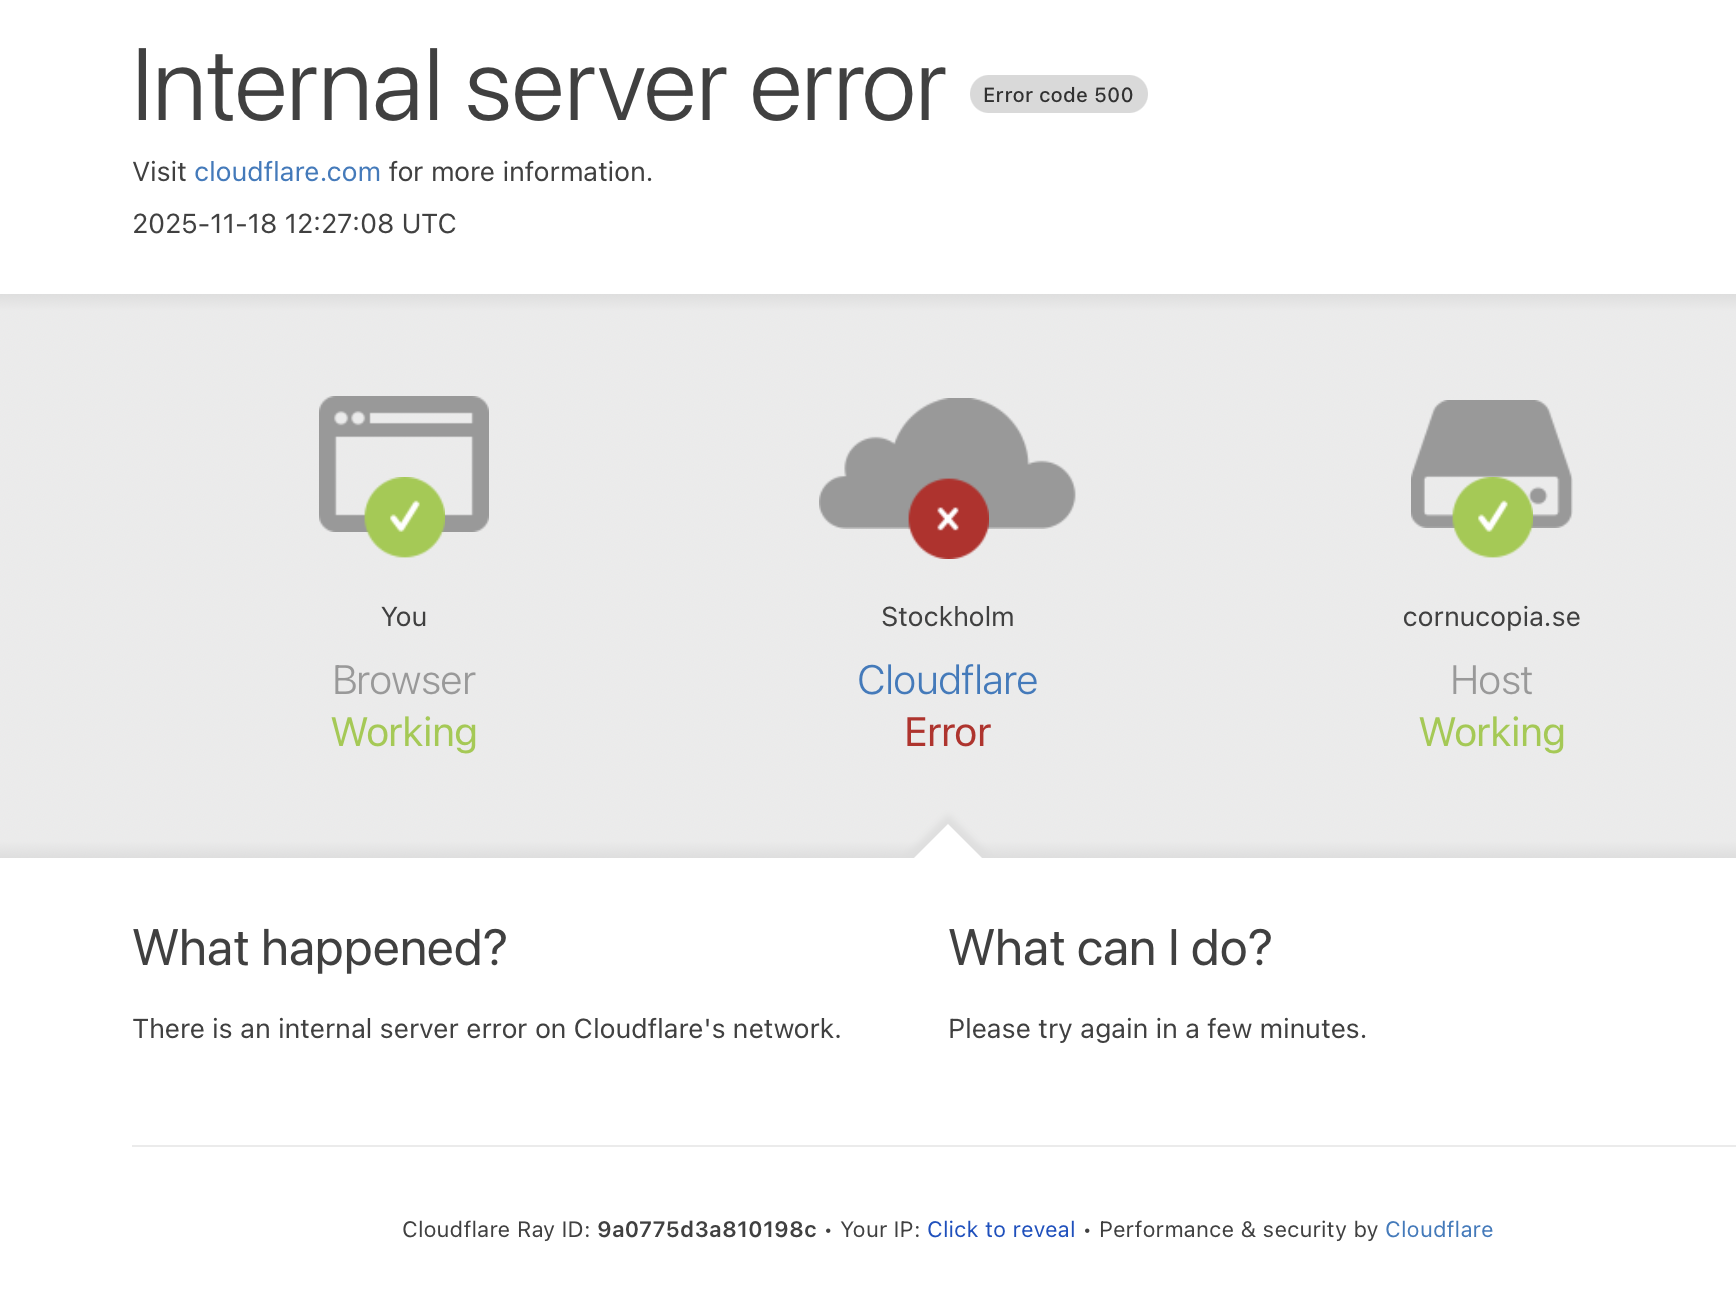Screen dimensions: 1736x1310
Task: Click the blue Cloudflare link under Stockholm
Action: [947, 680]
